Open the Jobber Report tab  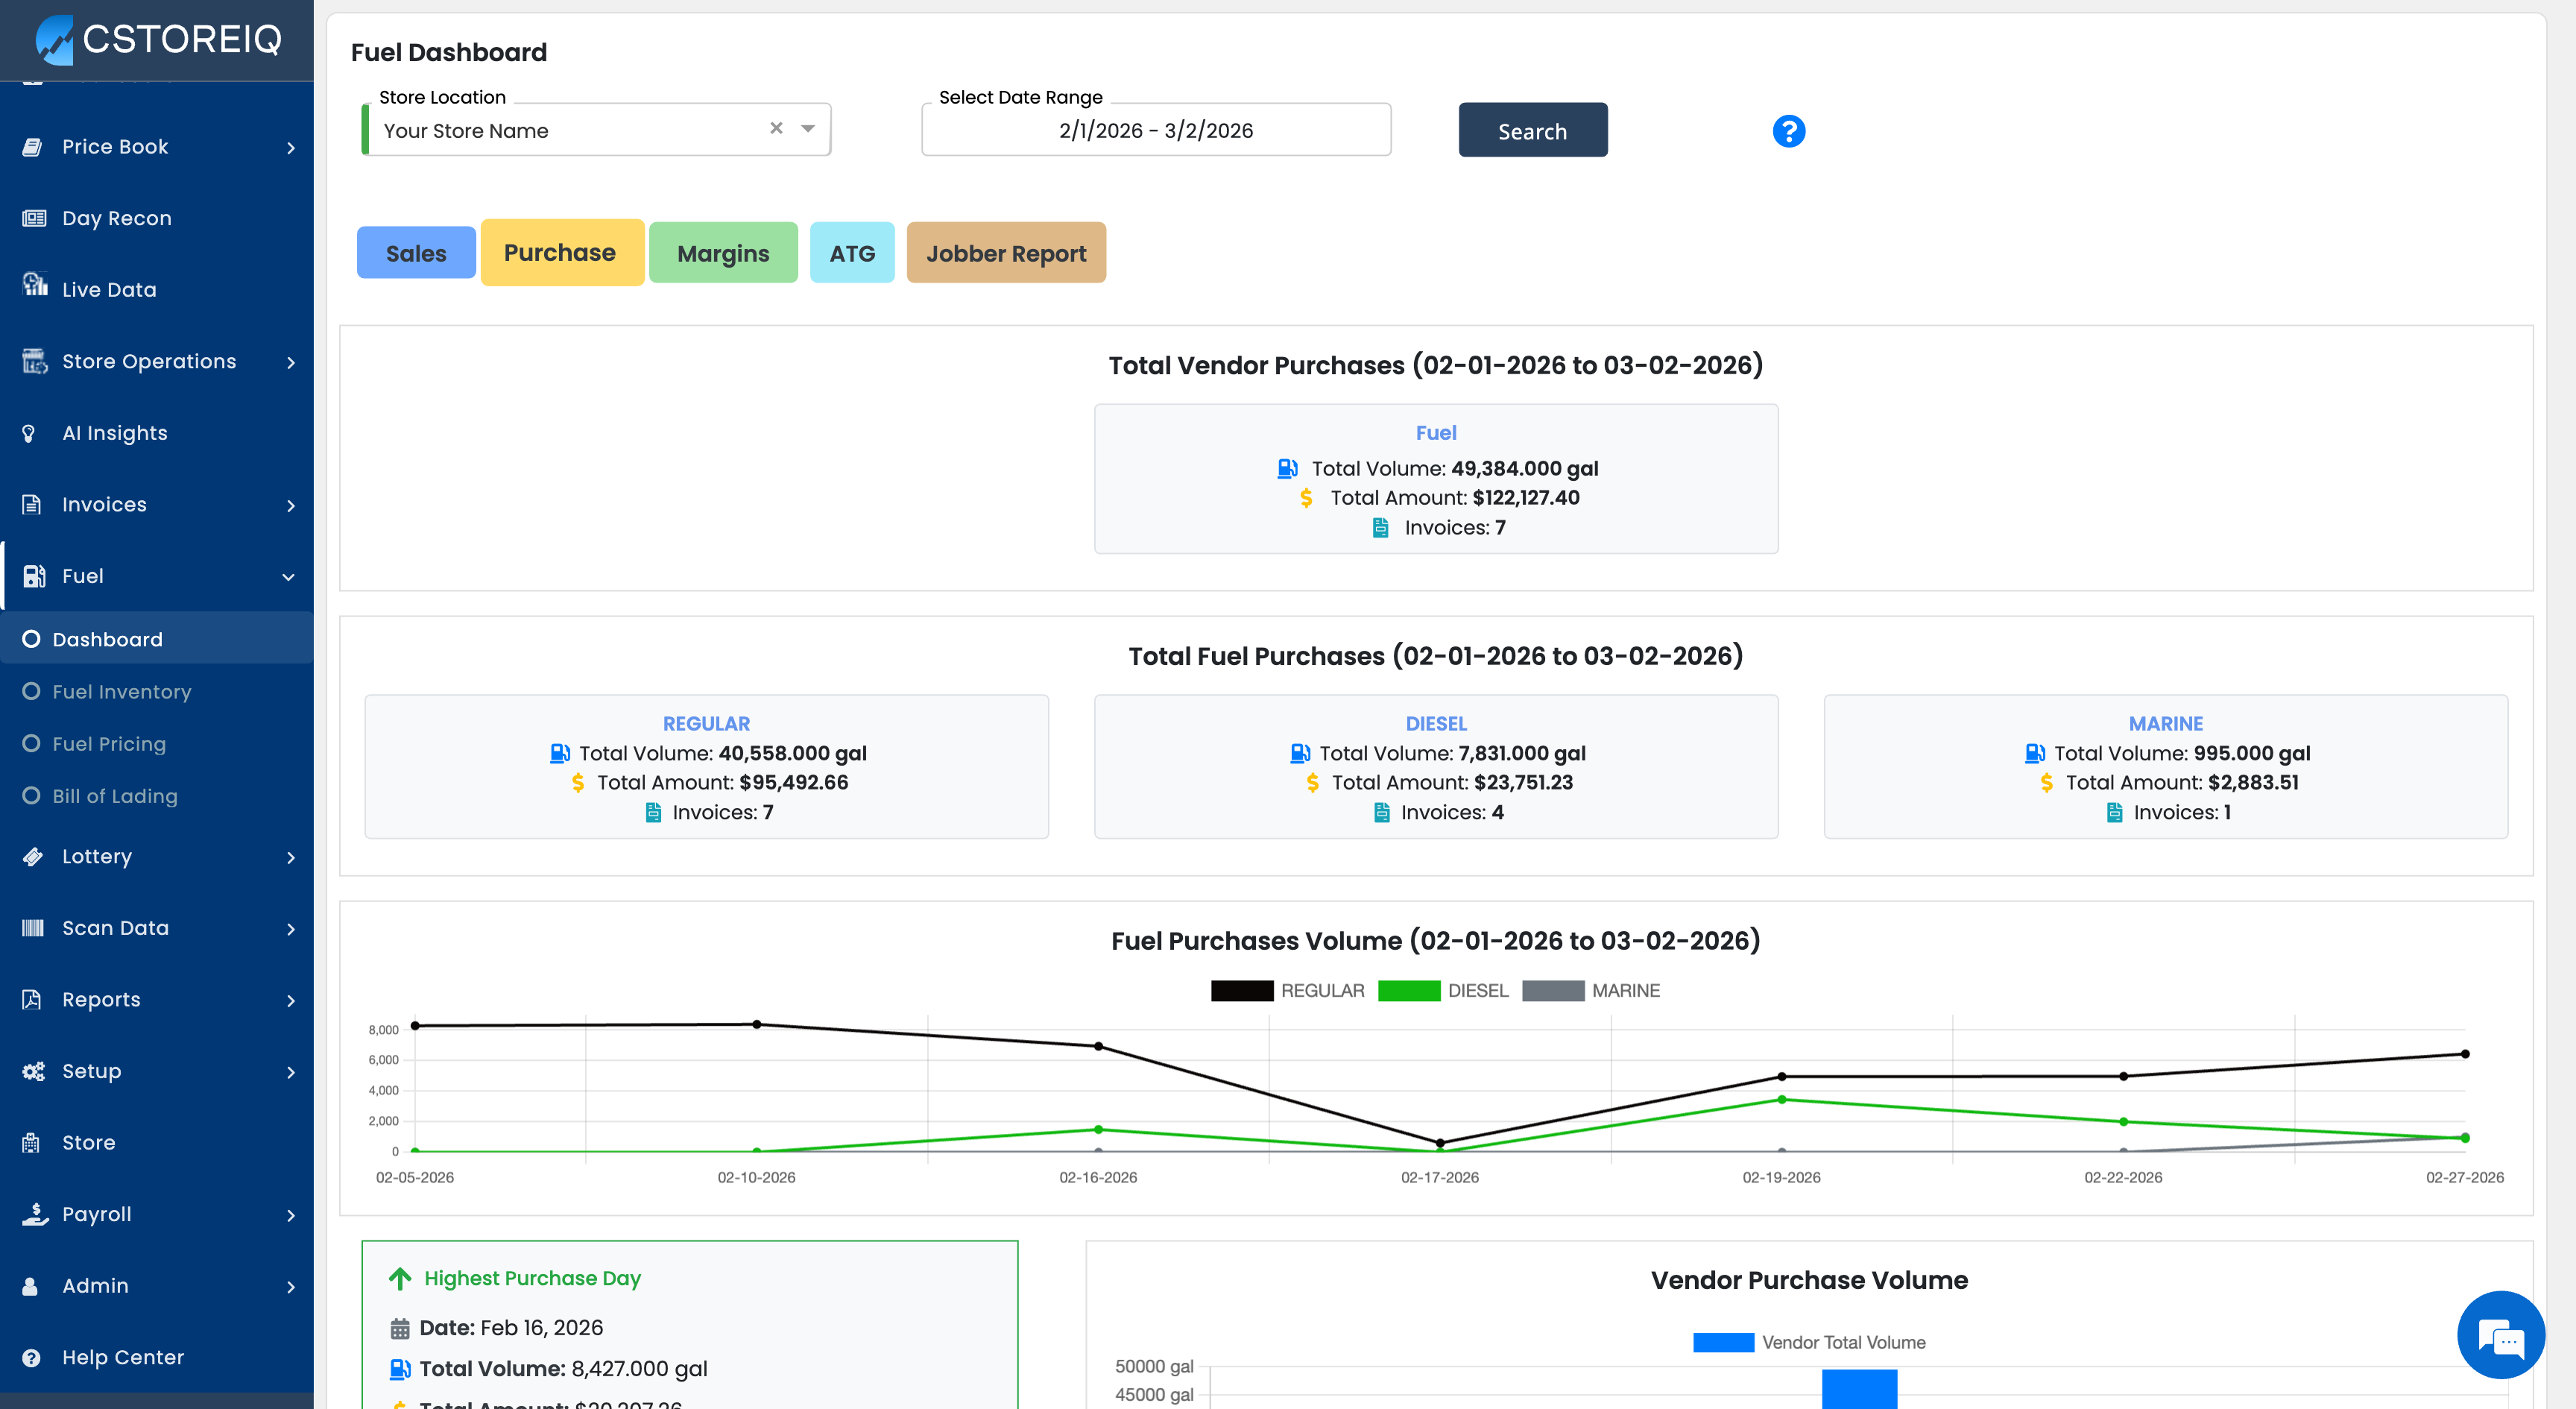[x=1005, y=253]
